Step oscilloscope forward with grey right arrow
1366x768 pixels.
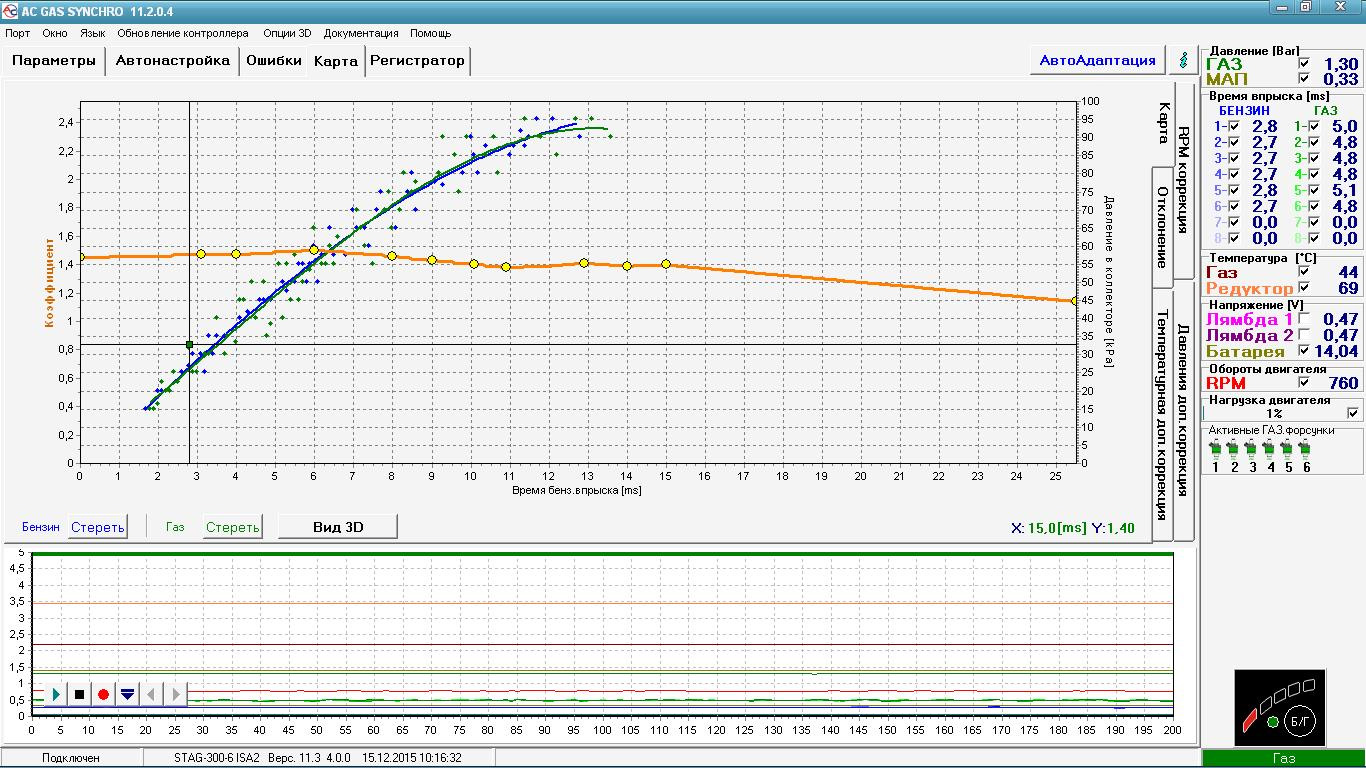[175, 694]
